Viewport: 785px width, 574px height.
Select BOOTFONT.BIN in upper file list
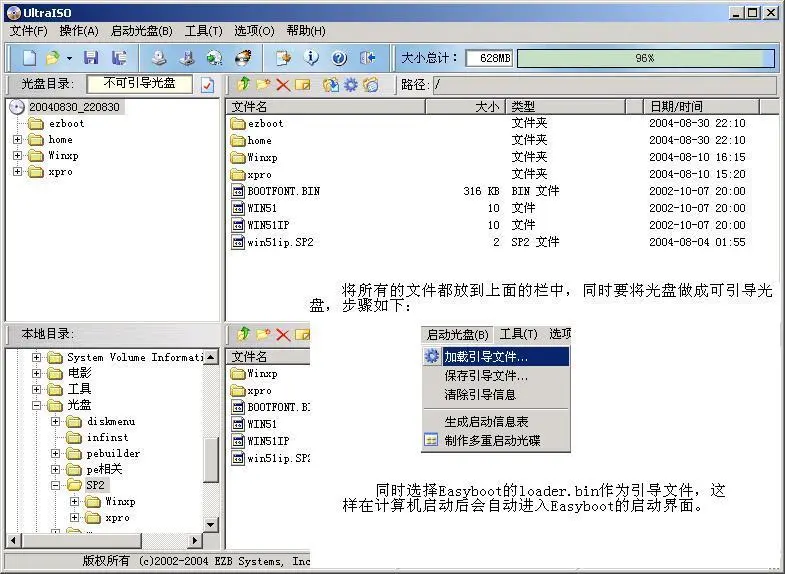tap(276, 191)
